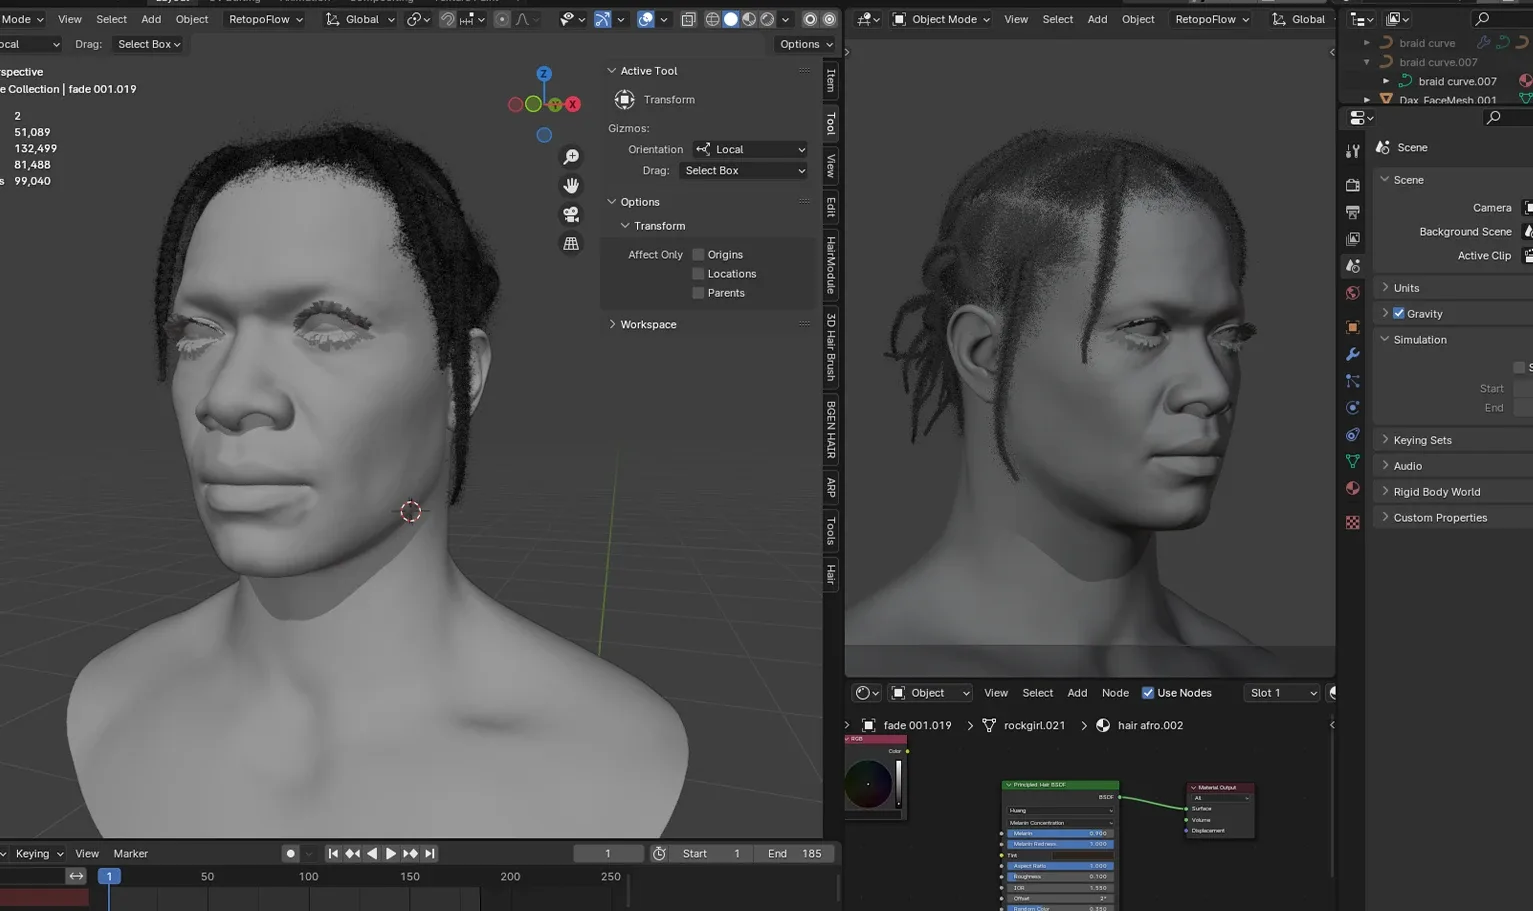Adjust the Roughness slider in Principled Hair BSDF
1533x911 pixels.
coord(1060,877)
